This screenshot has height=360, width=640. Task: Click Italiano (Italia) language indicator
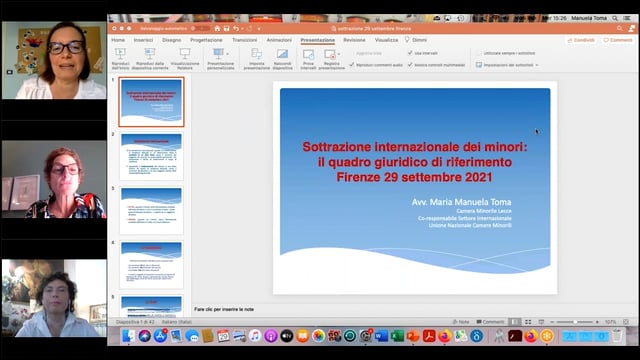[177, 322]
